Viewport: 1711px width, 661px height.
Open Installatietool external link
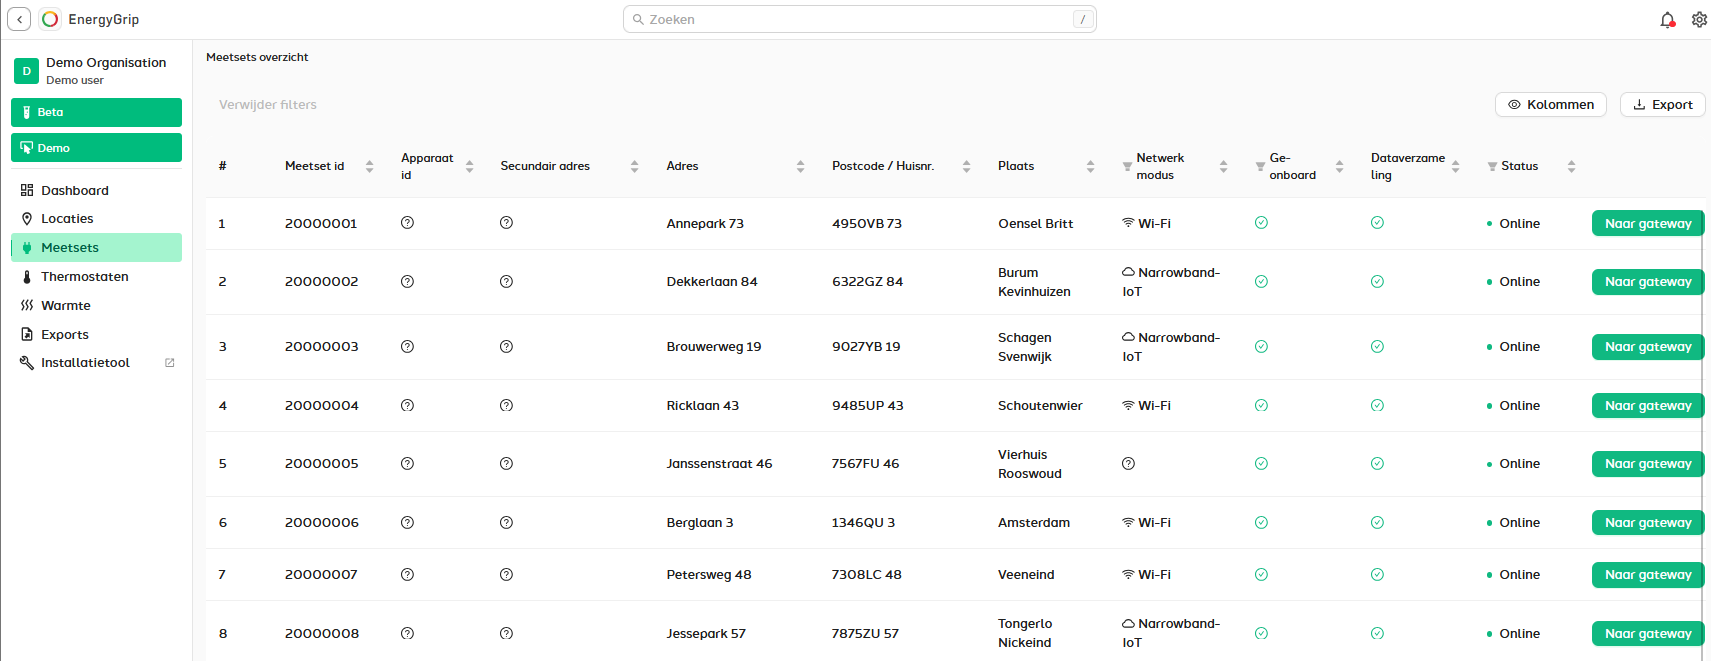click(96, 363)
